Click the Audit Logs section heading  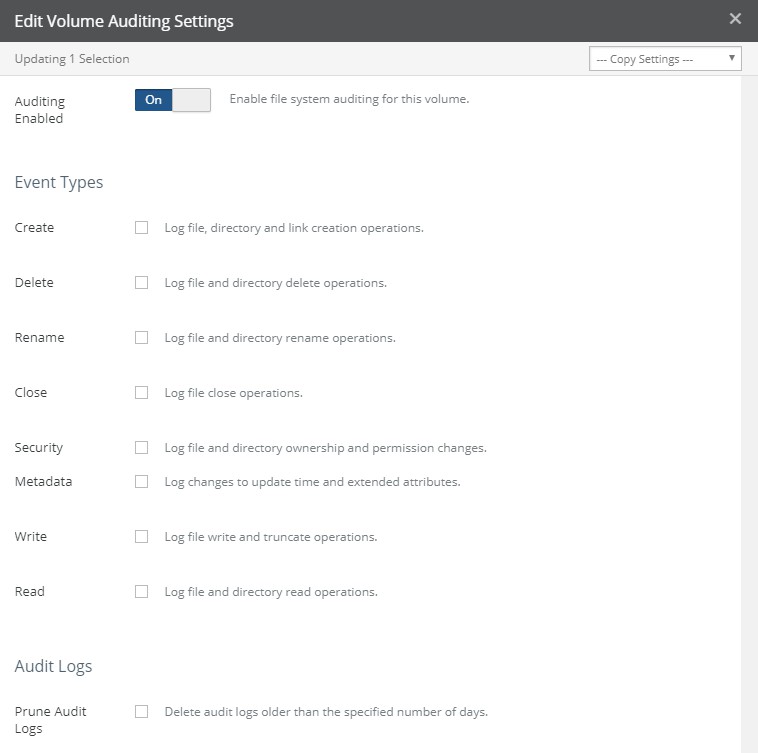pos(53,666)
